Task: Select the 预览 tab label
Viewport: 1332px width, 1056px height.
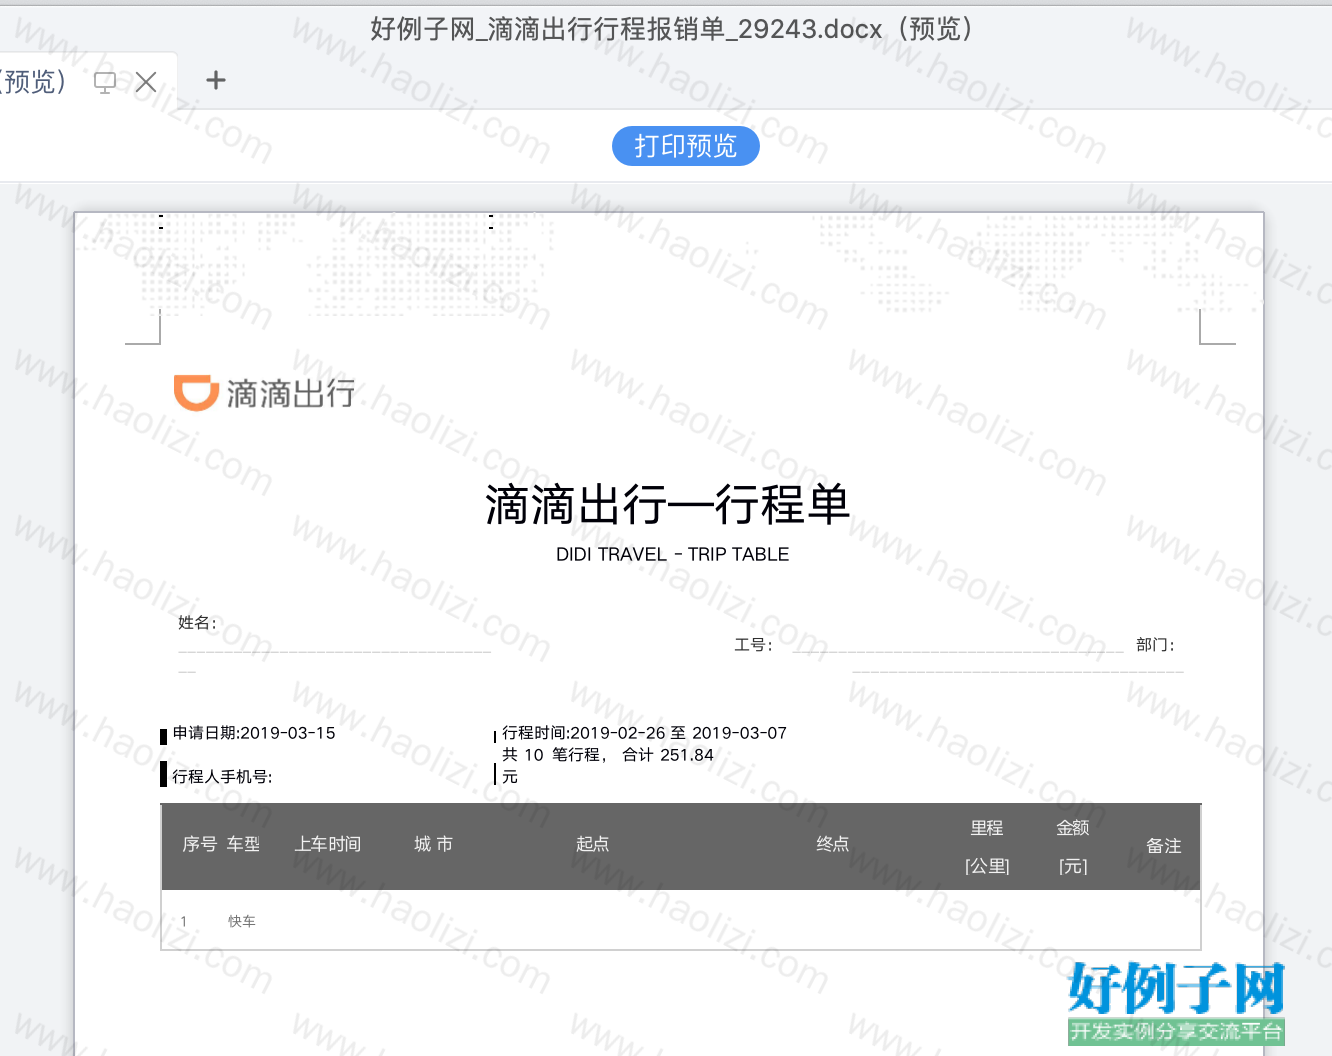Action: 32,81
